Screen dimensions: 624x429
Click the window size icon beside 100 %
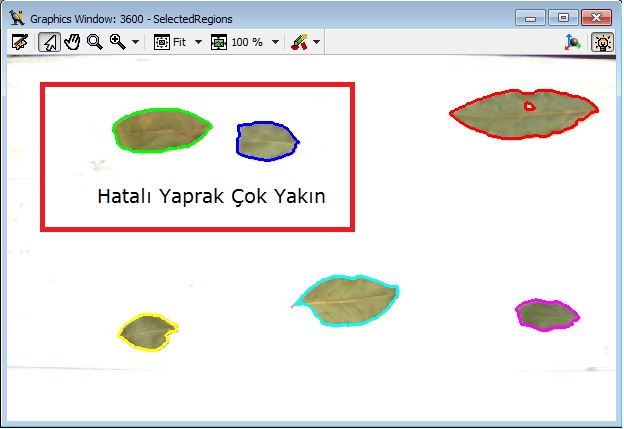219,42
